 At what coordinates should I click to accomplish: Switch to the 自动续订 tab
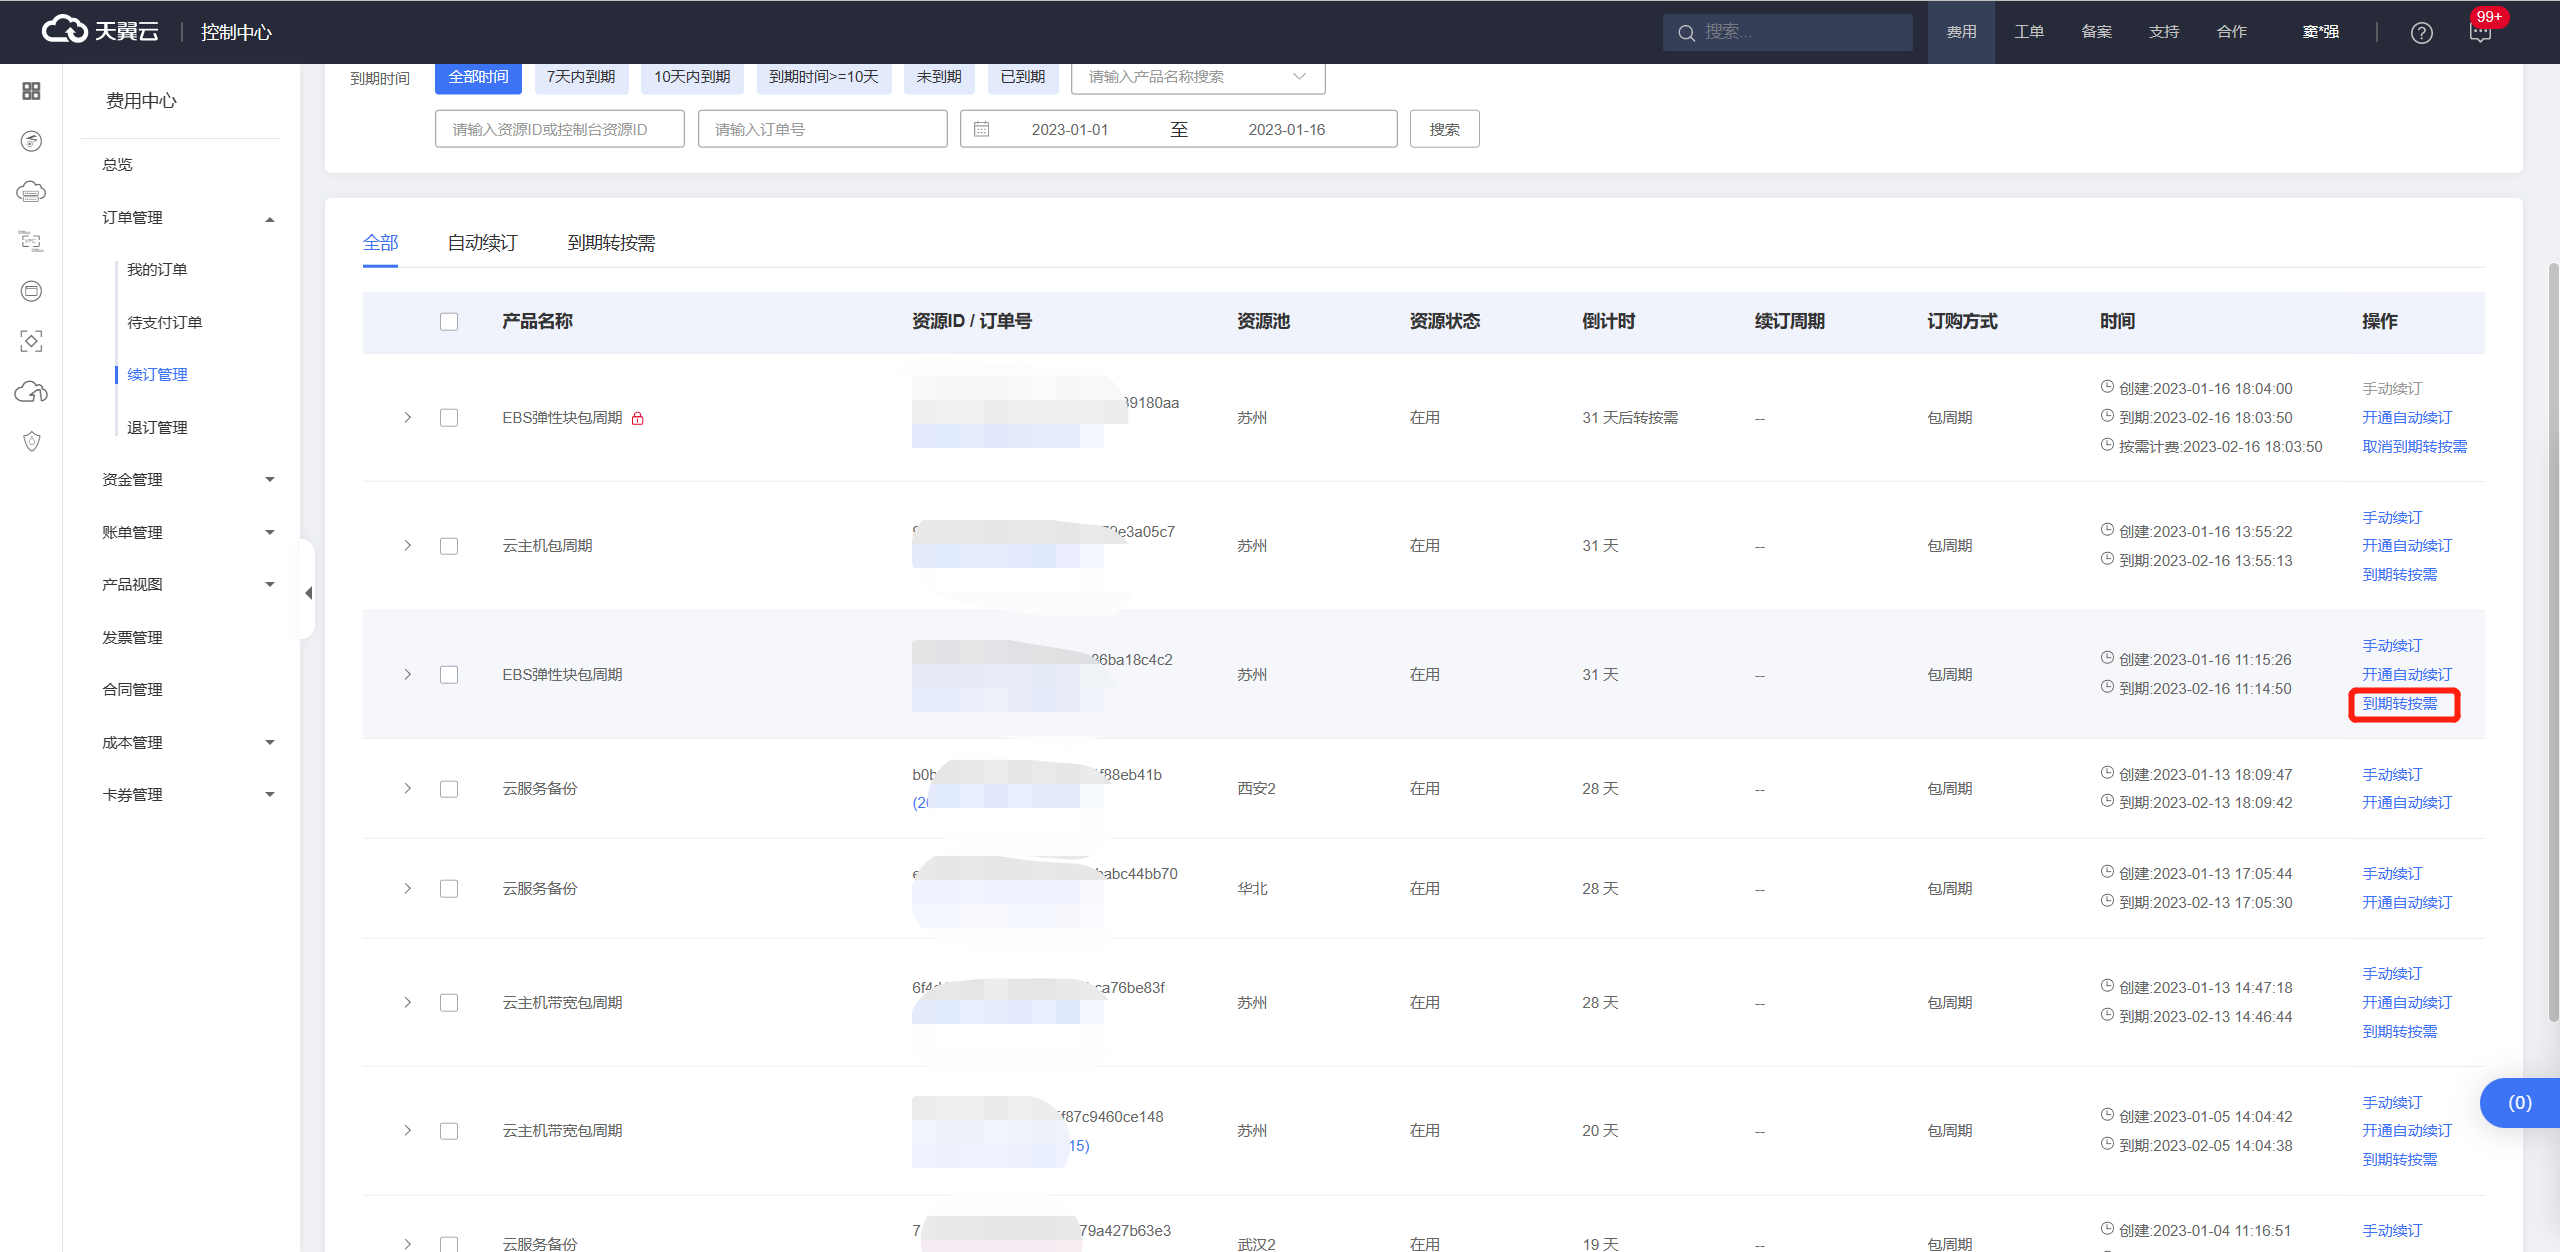pos(482,243)
